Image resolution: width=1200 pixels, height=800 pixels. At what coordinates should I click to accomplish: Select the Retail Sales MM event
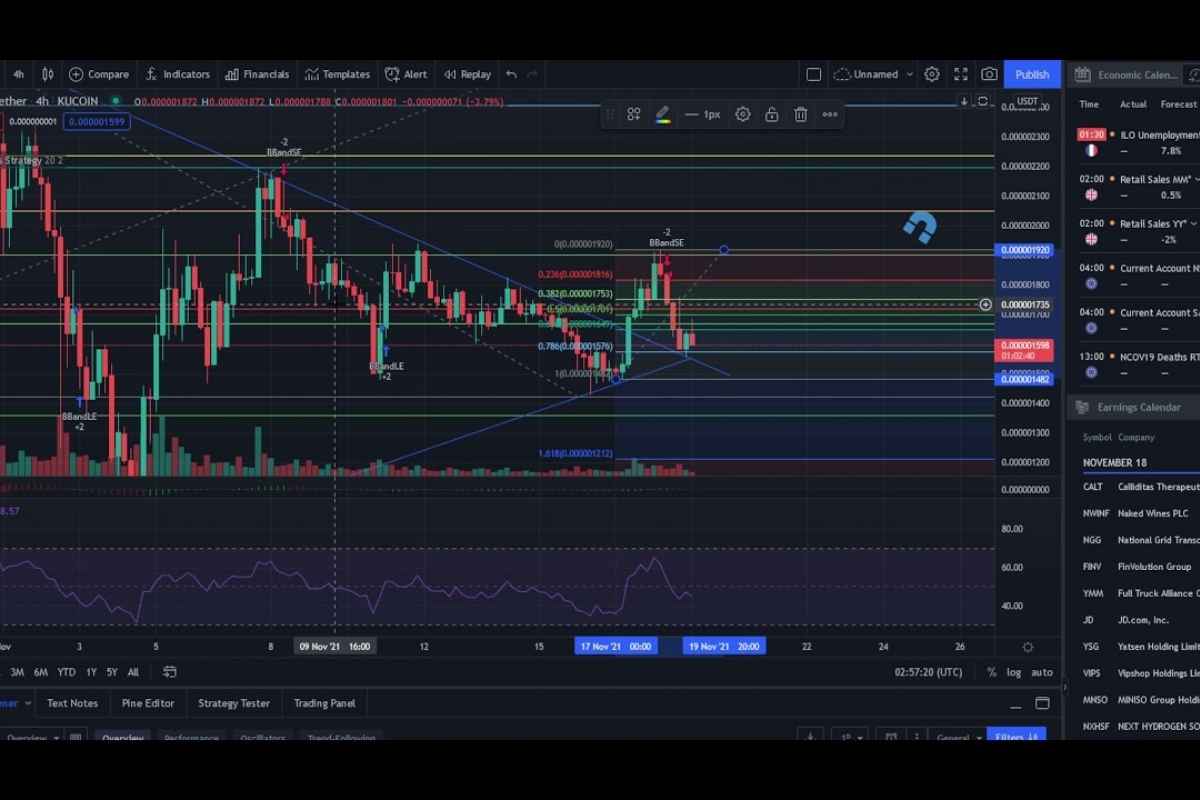[x=1138, y=187]
